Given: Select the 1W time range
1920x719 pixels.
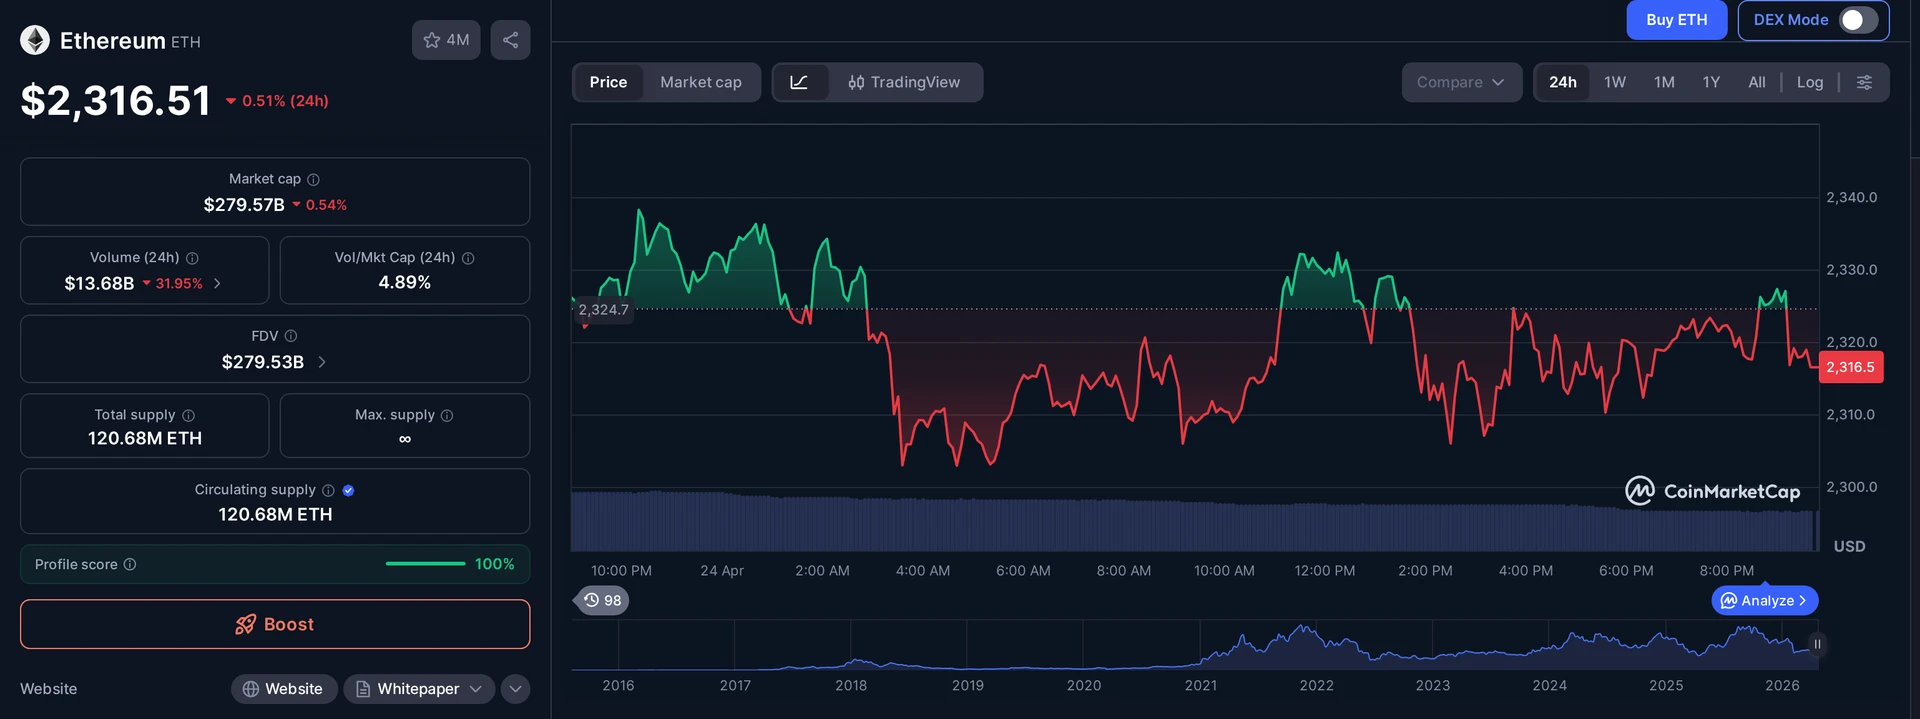Looking at the screenshot, I should point(1615,82).
